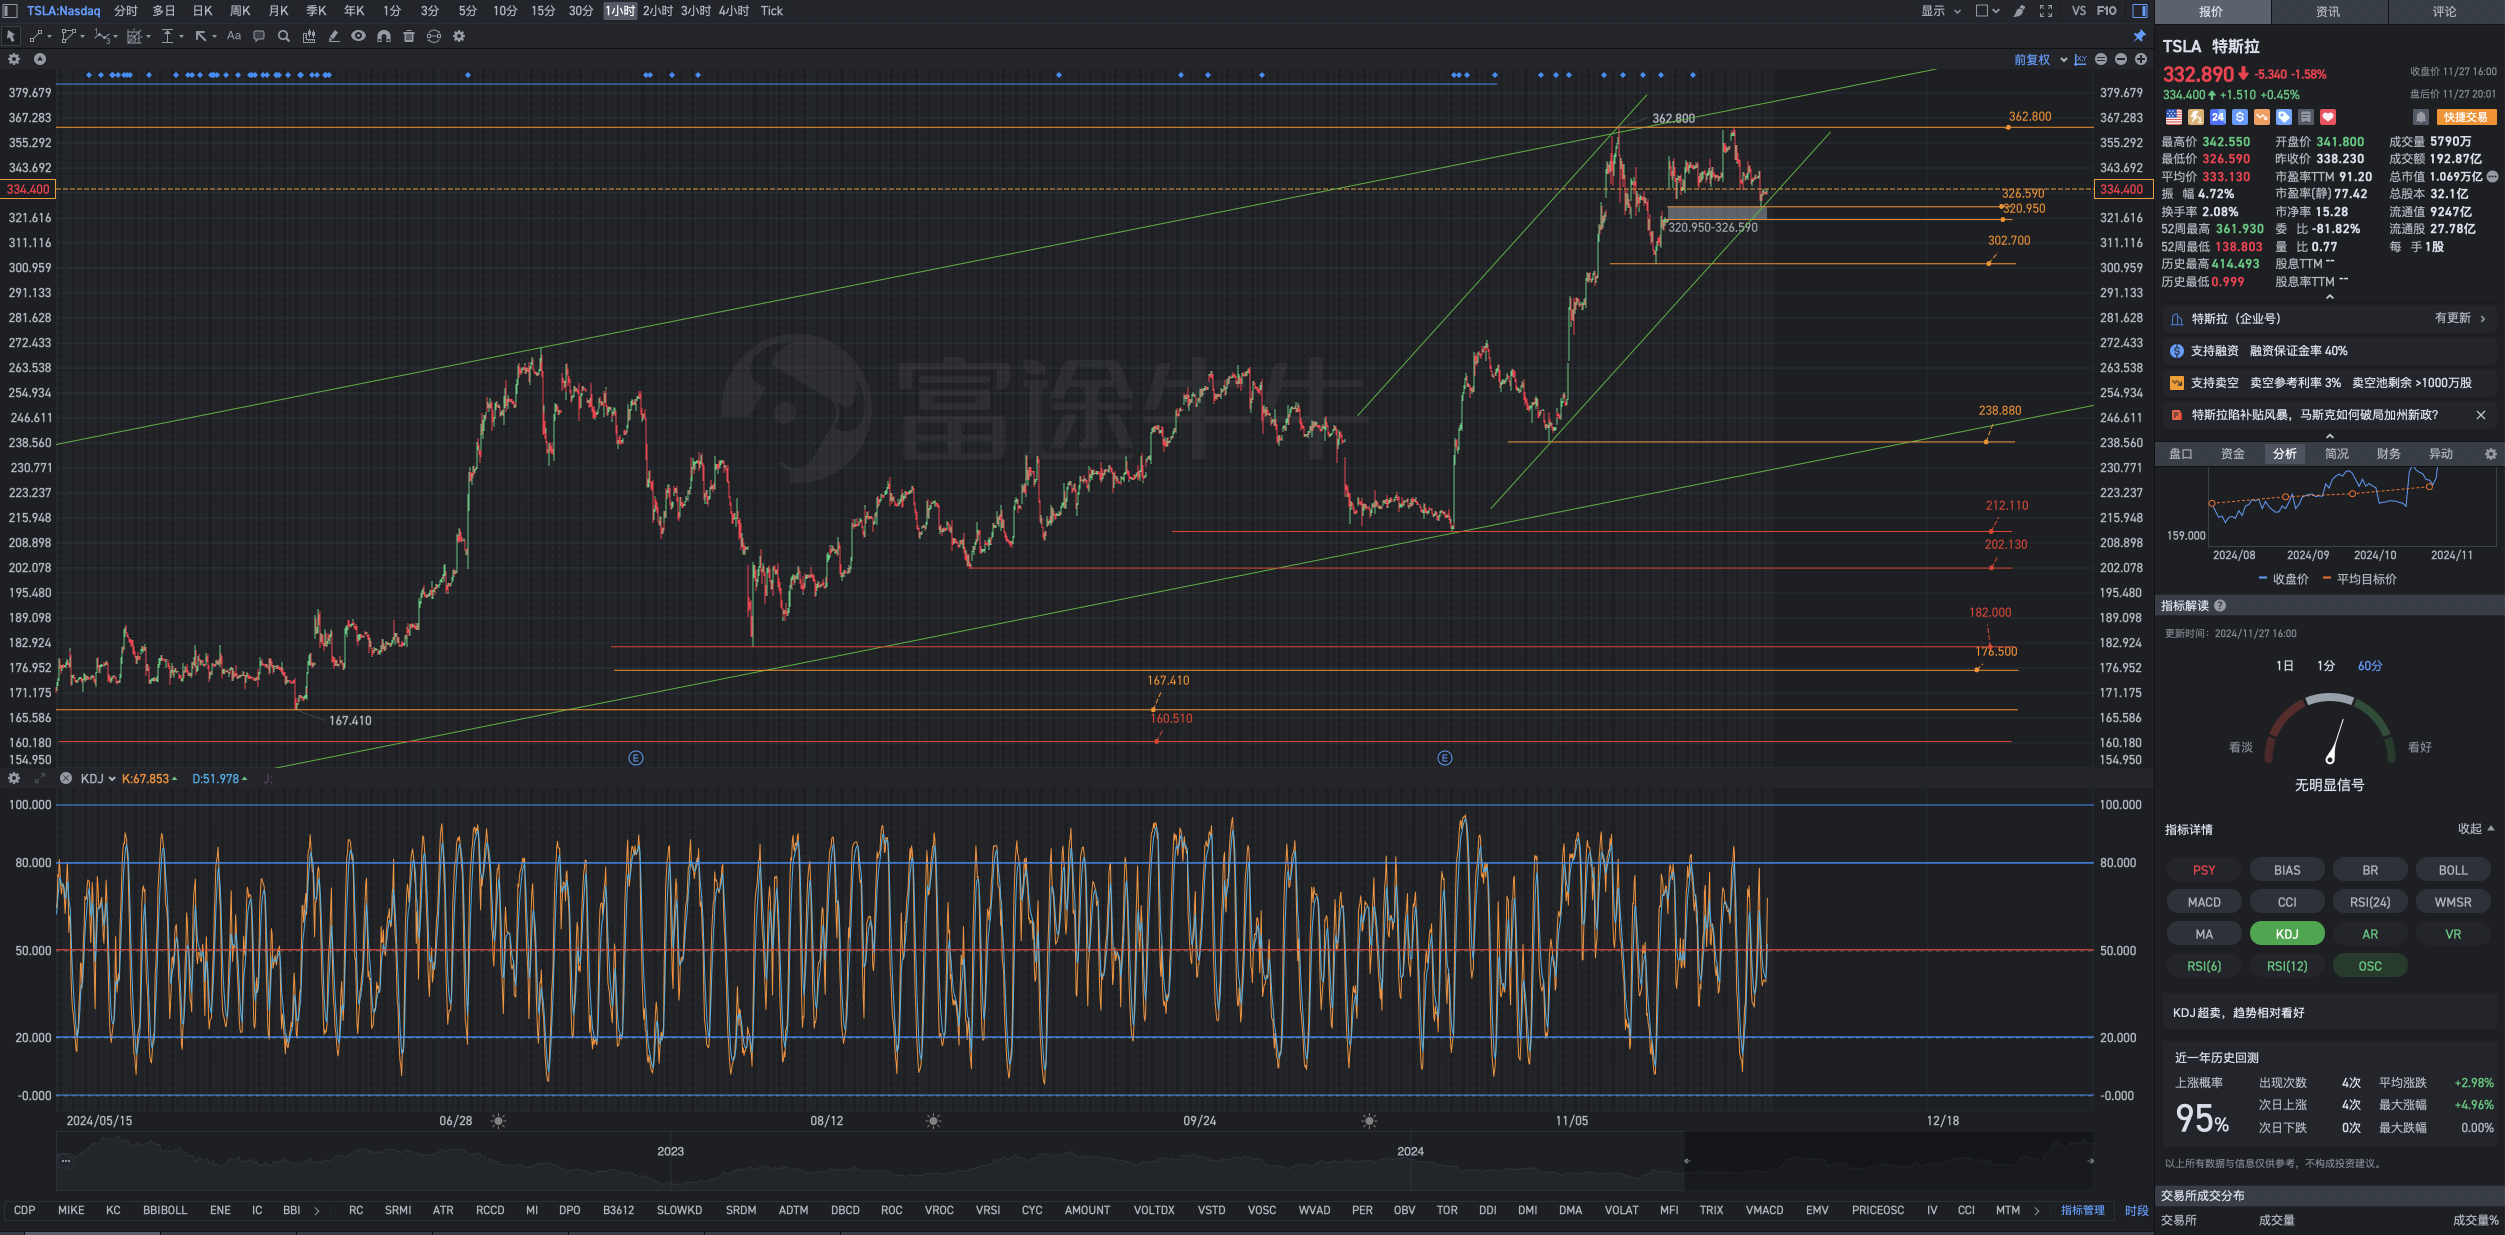Toggle the PSY indicator pill
2505x1235 pixels.
pos(2204,870)
